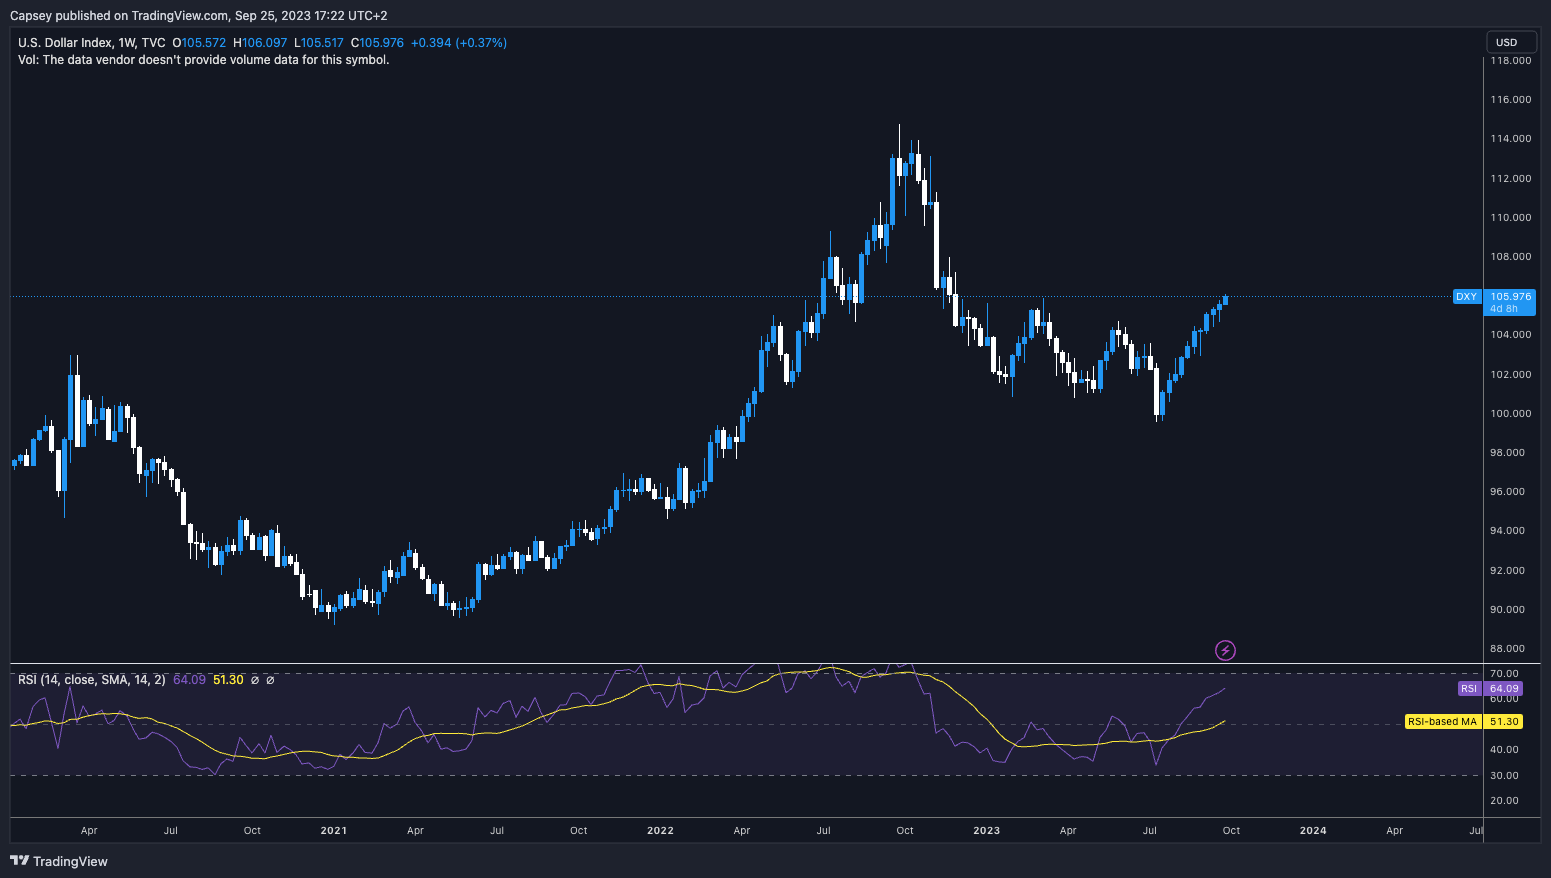Click the purple 64.09 RSI legend value
Image resolution: width=1551 pixels, height=878 pixels.
(x=189, y=680)
